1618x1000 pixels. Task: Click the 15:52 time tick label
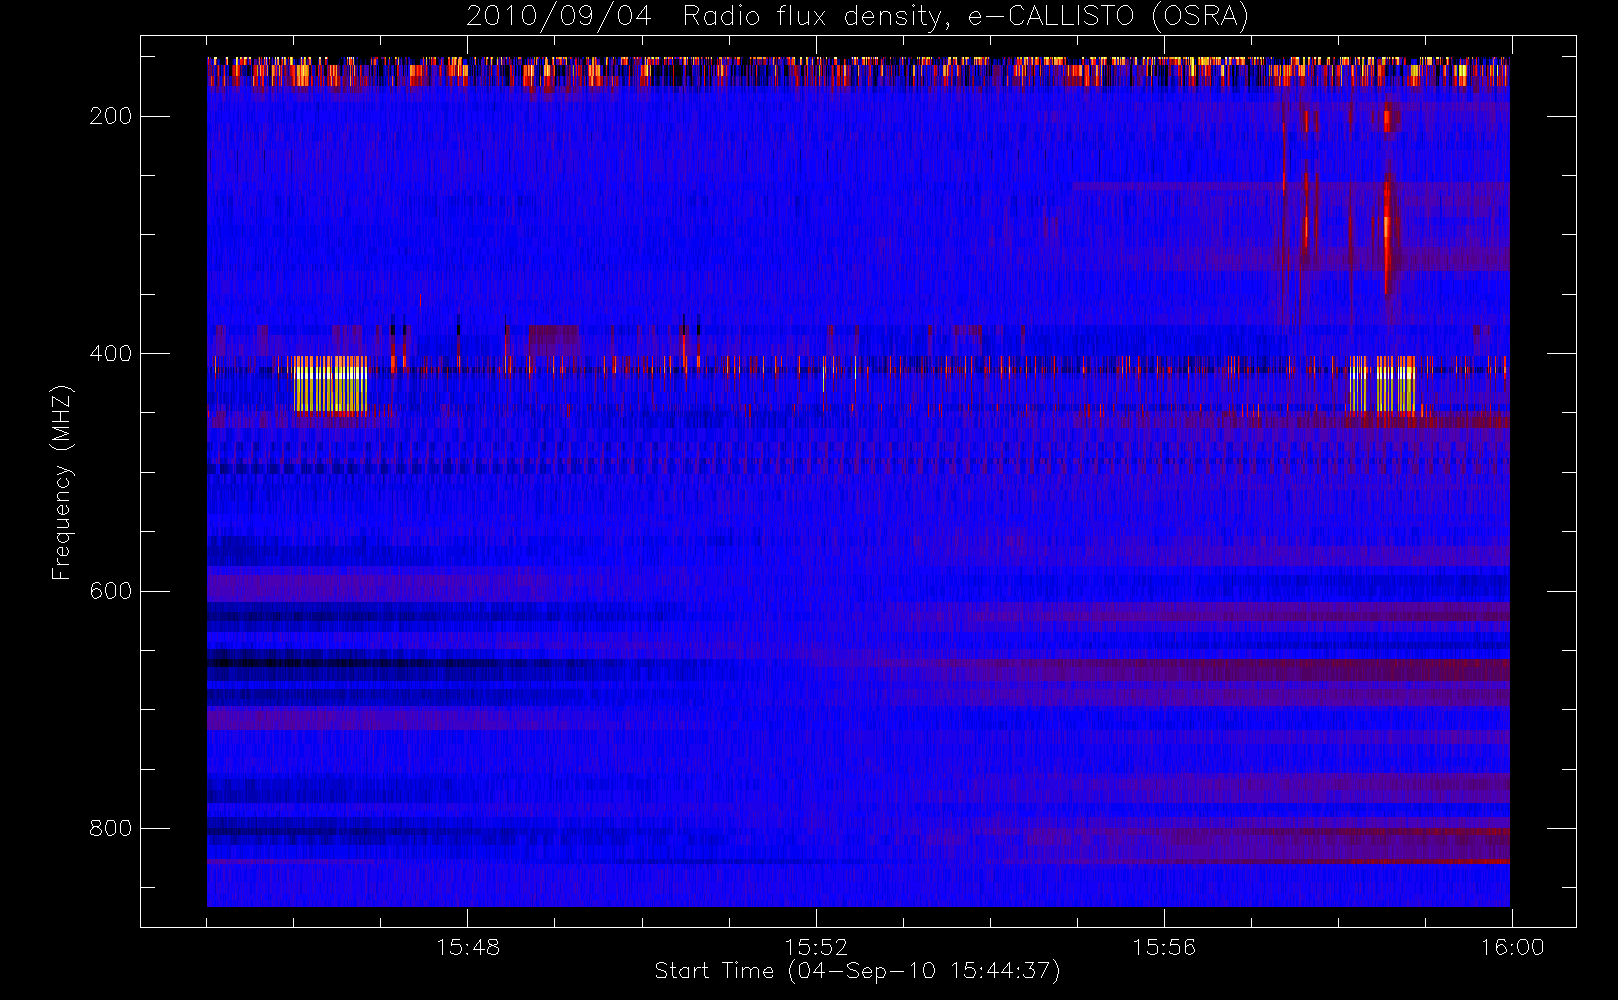pyautogui.click(x=816, y=947)
